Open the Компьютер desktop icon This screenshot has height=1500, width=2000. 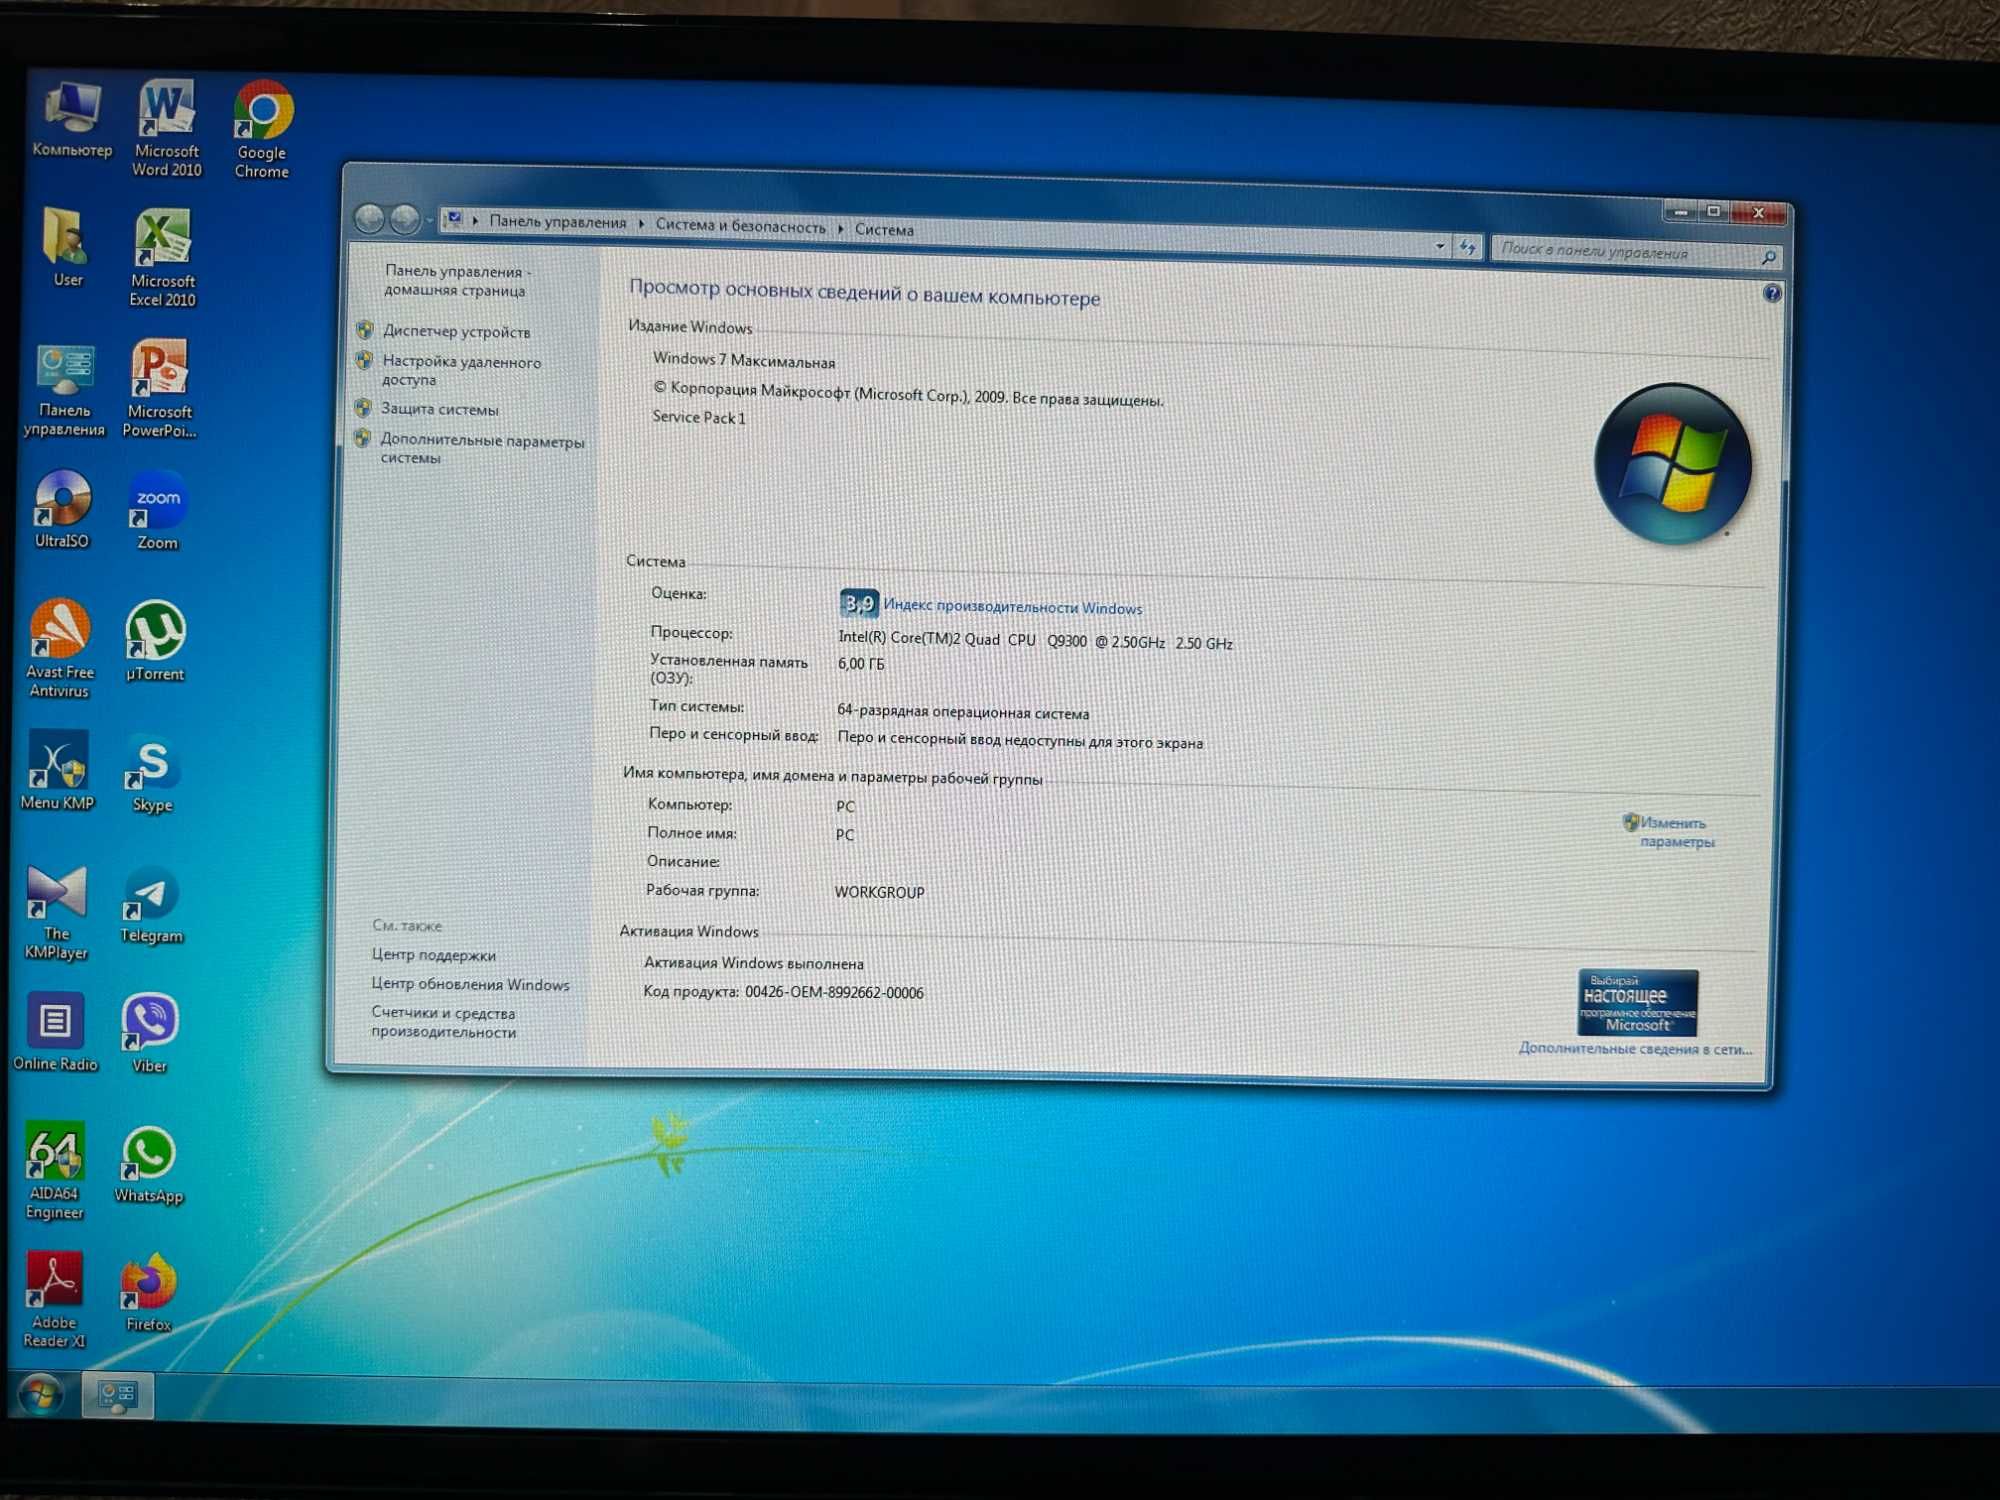click(x=71, y=119)
